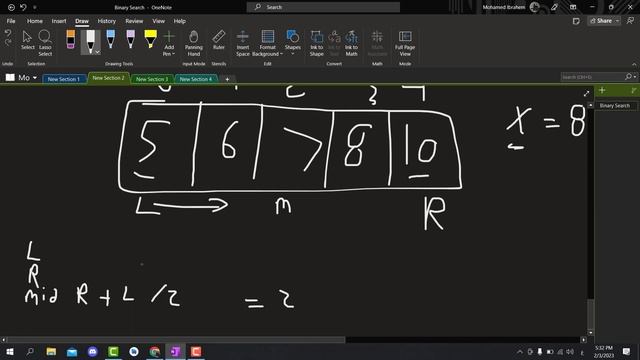Add a new section with plus tab
This screenshot has height=360, width=640.
(x=227, y=79)
